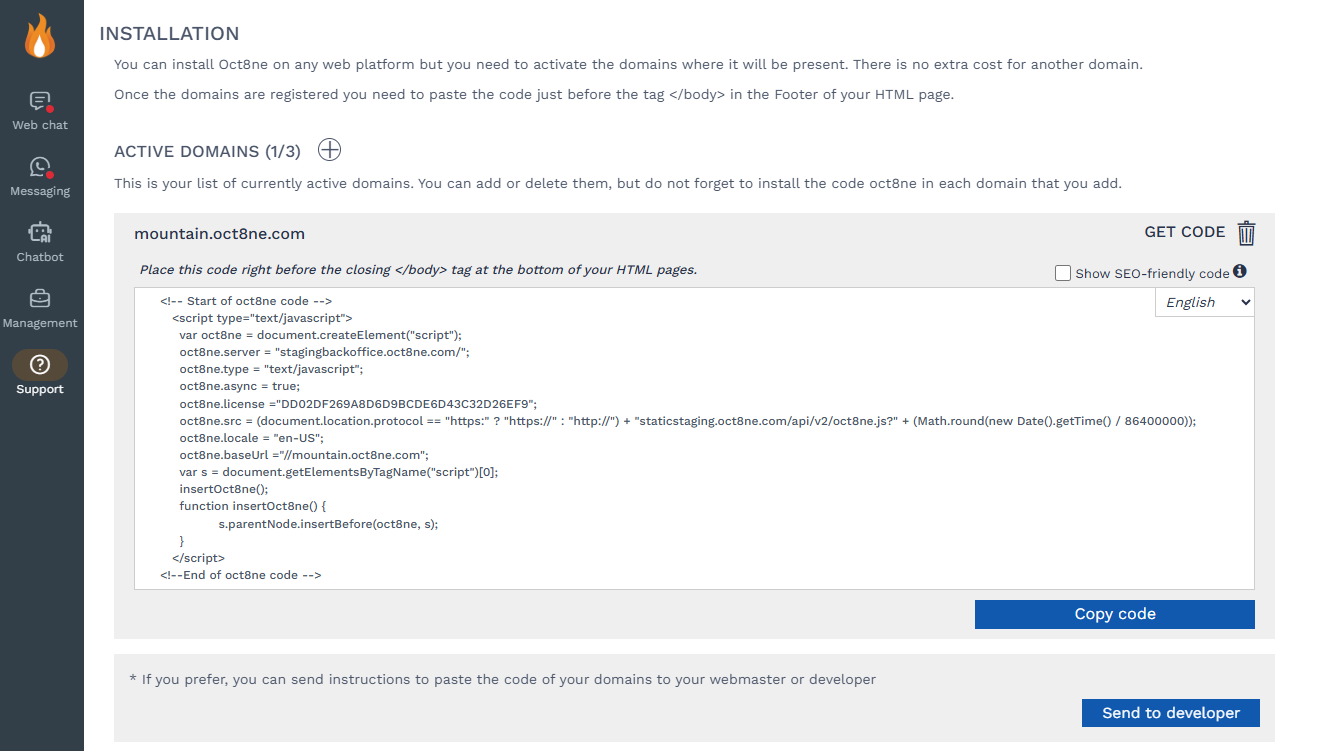
Task: Click the Oct8ne flame logo
Action: tap(40, 36)
